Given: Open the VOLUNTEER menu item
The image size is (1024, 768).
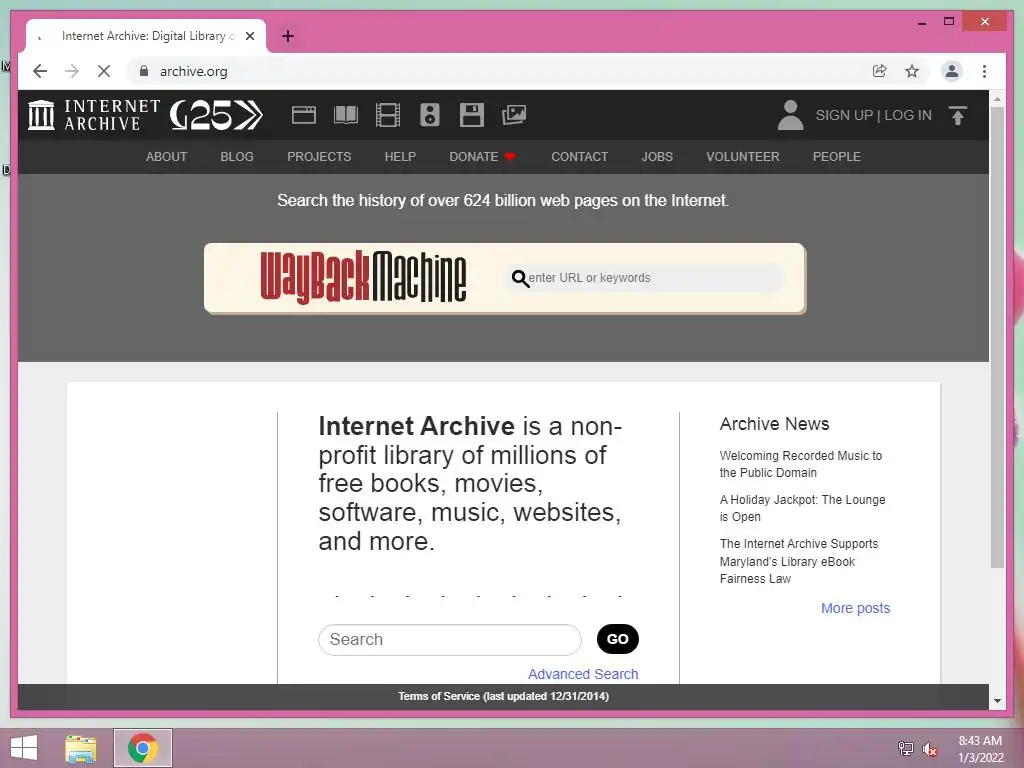Looking at the screenshot, I should pyautogui.click(x=743, y=157).
